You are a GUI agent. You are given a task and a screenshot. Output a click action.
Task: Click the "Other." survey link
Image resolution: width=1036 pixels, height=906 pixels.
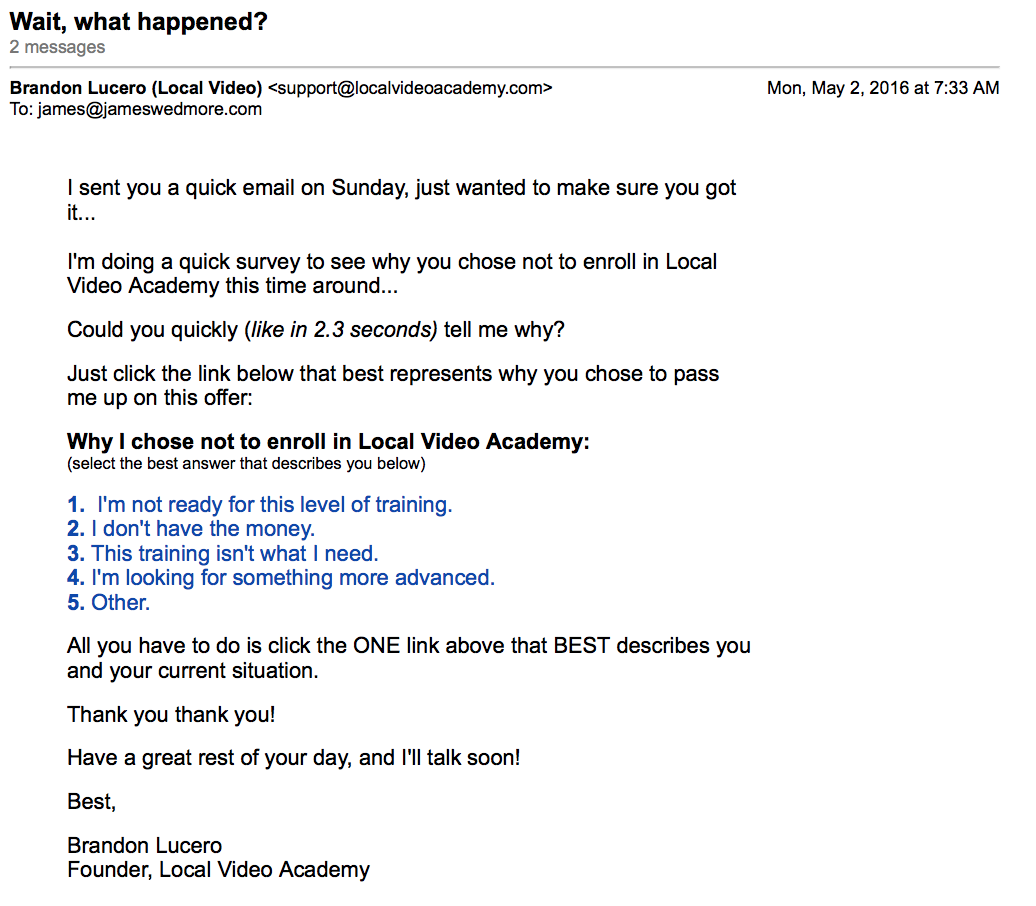pos(120,602)
